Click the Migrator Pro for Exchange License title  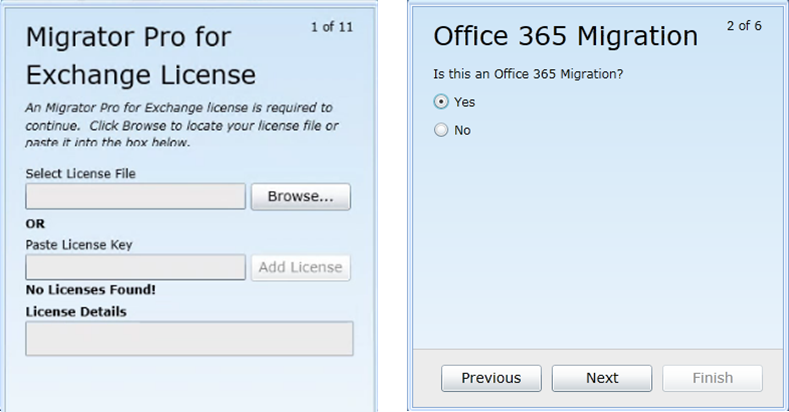(140, 56)
